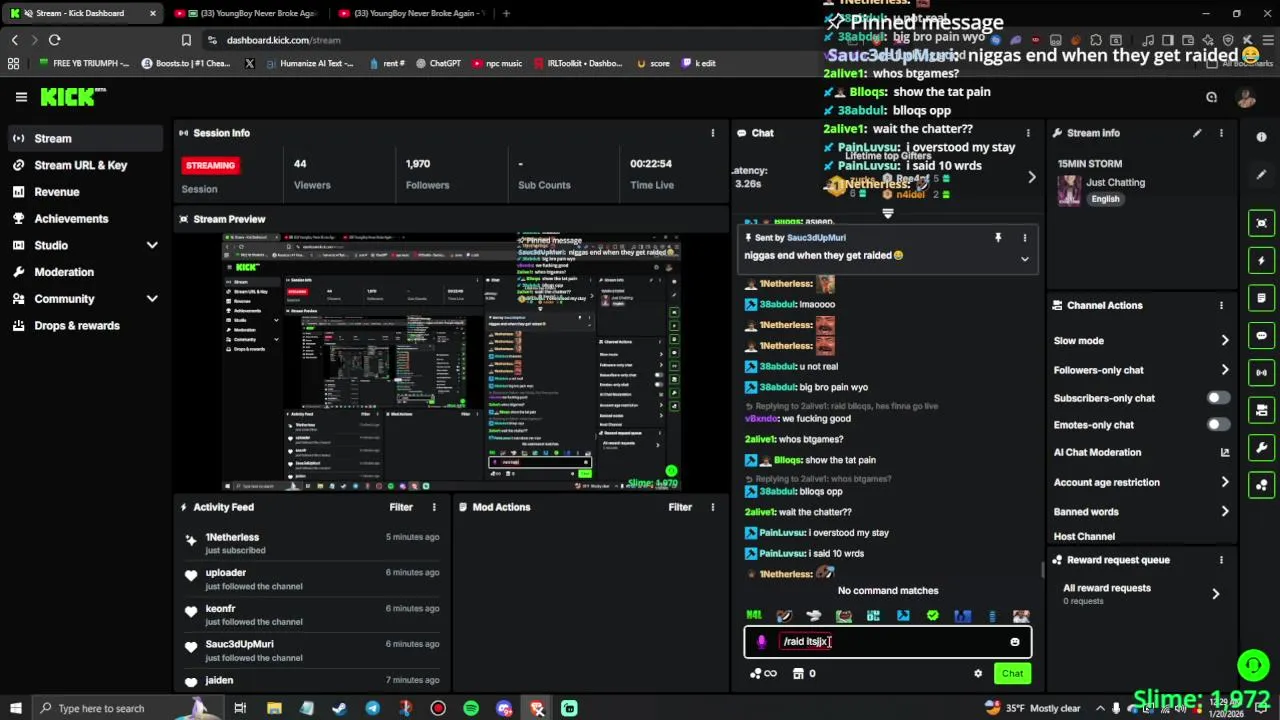Open the profile avatar menu

coord(1246,97)
